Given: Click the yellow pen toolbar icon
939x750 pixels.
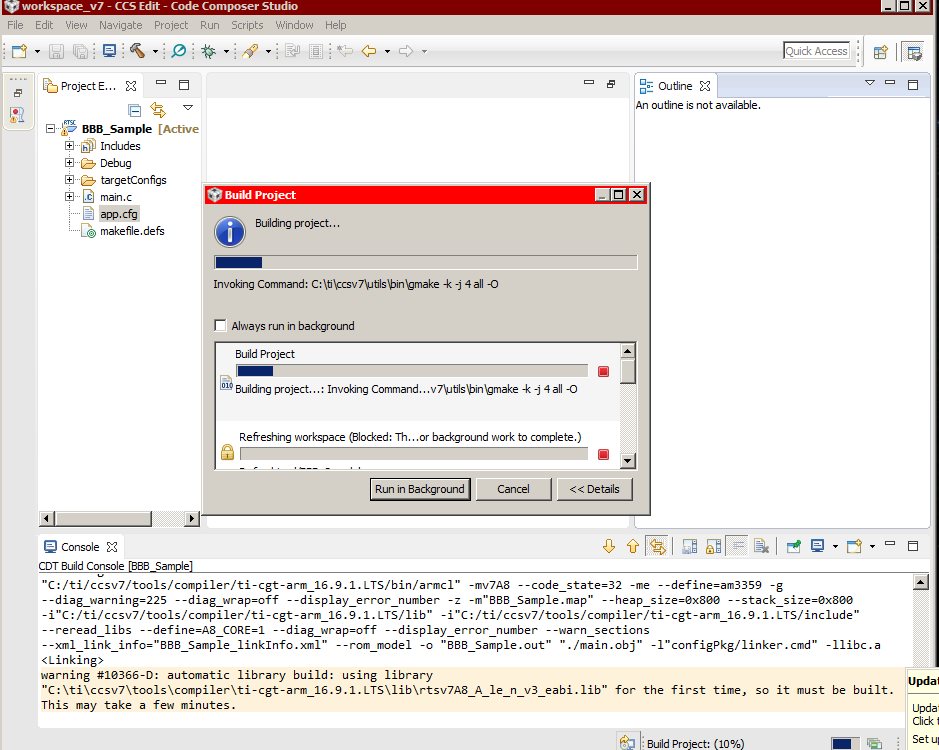Looking at the screenshot, I should point(250,52).
